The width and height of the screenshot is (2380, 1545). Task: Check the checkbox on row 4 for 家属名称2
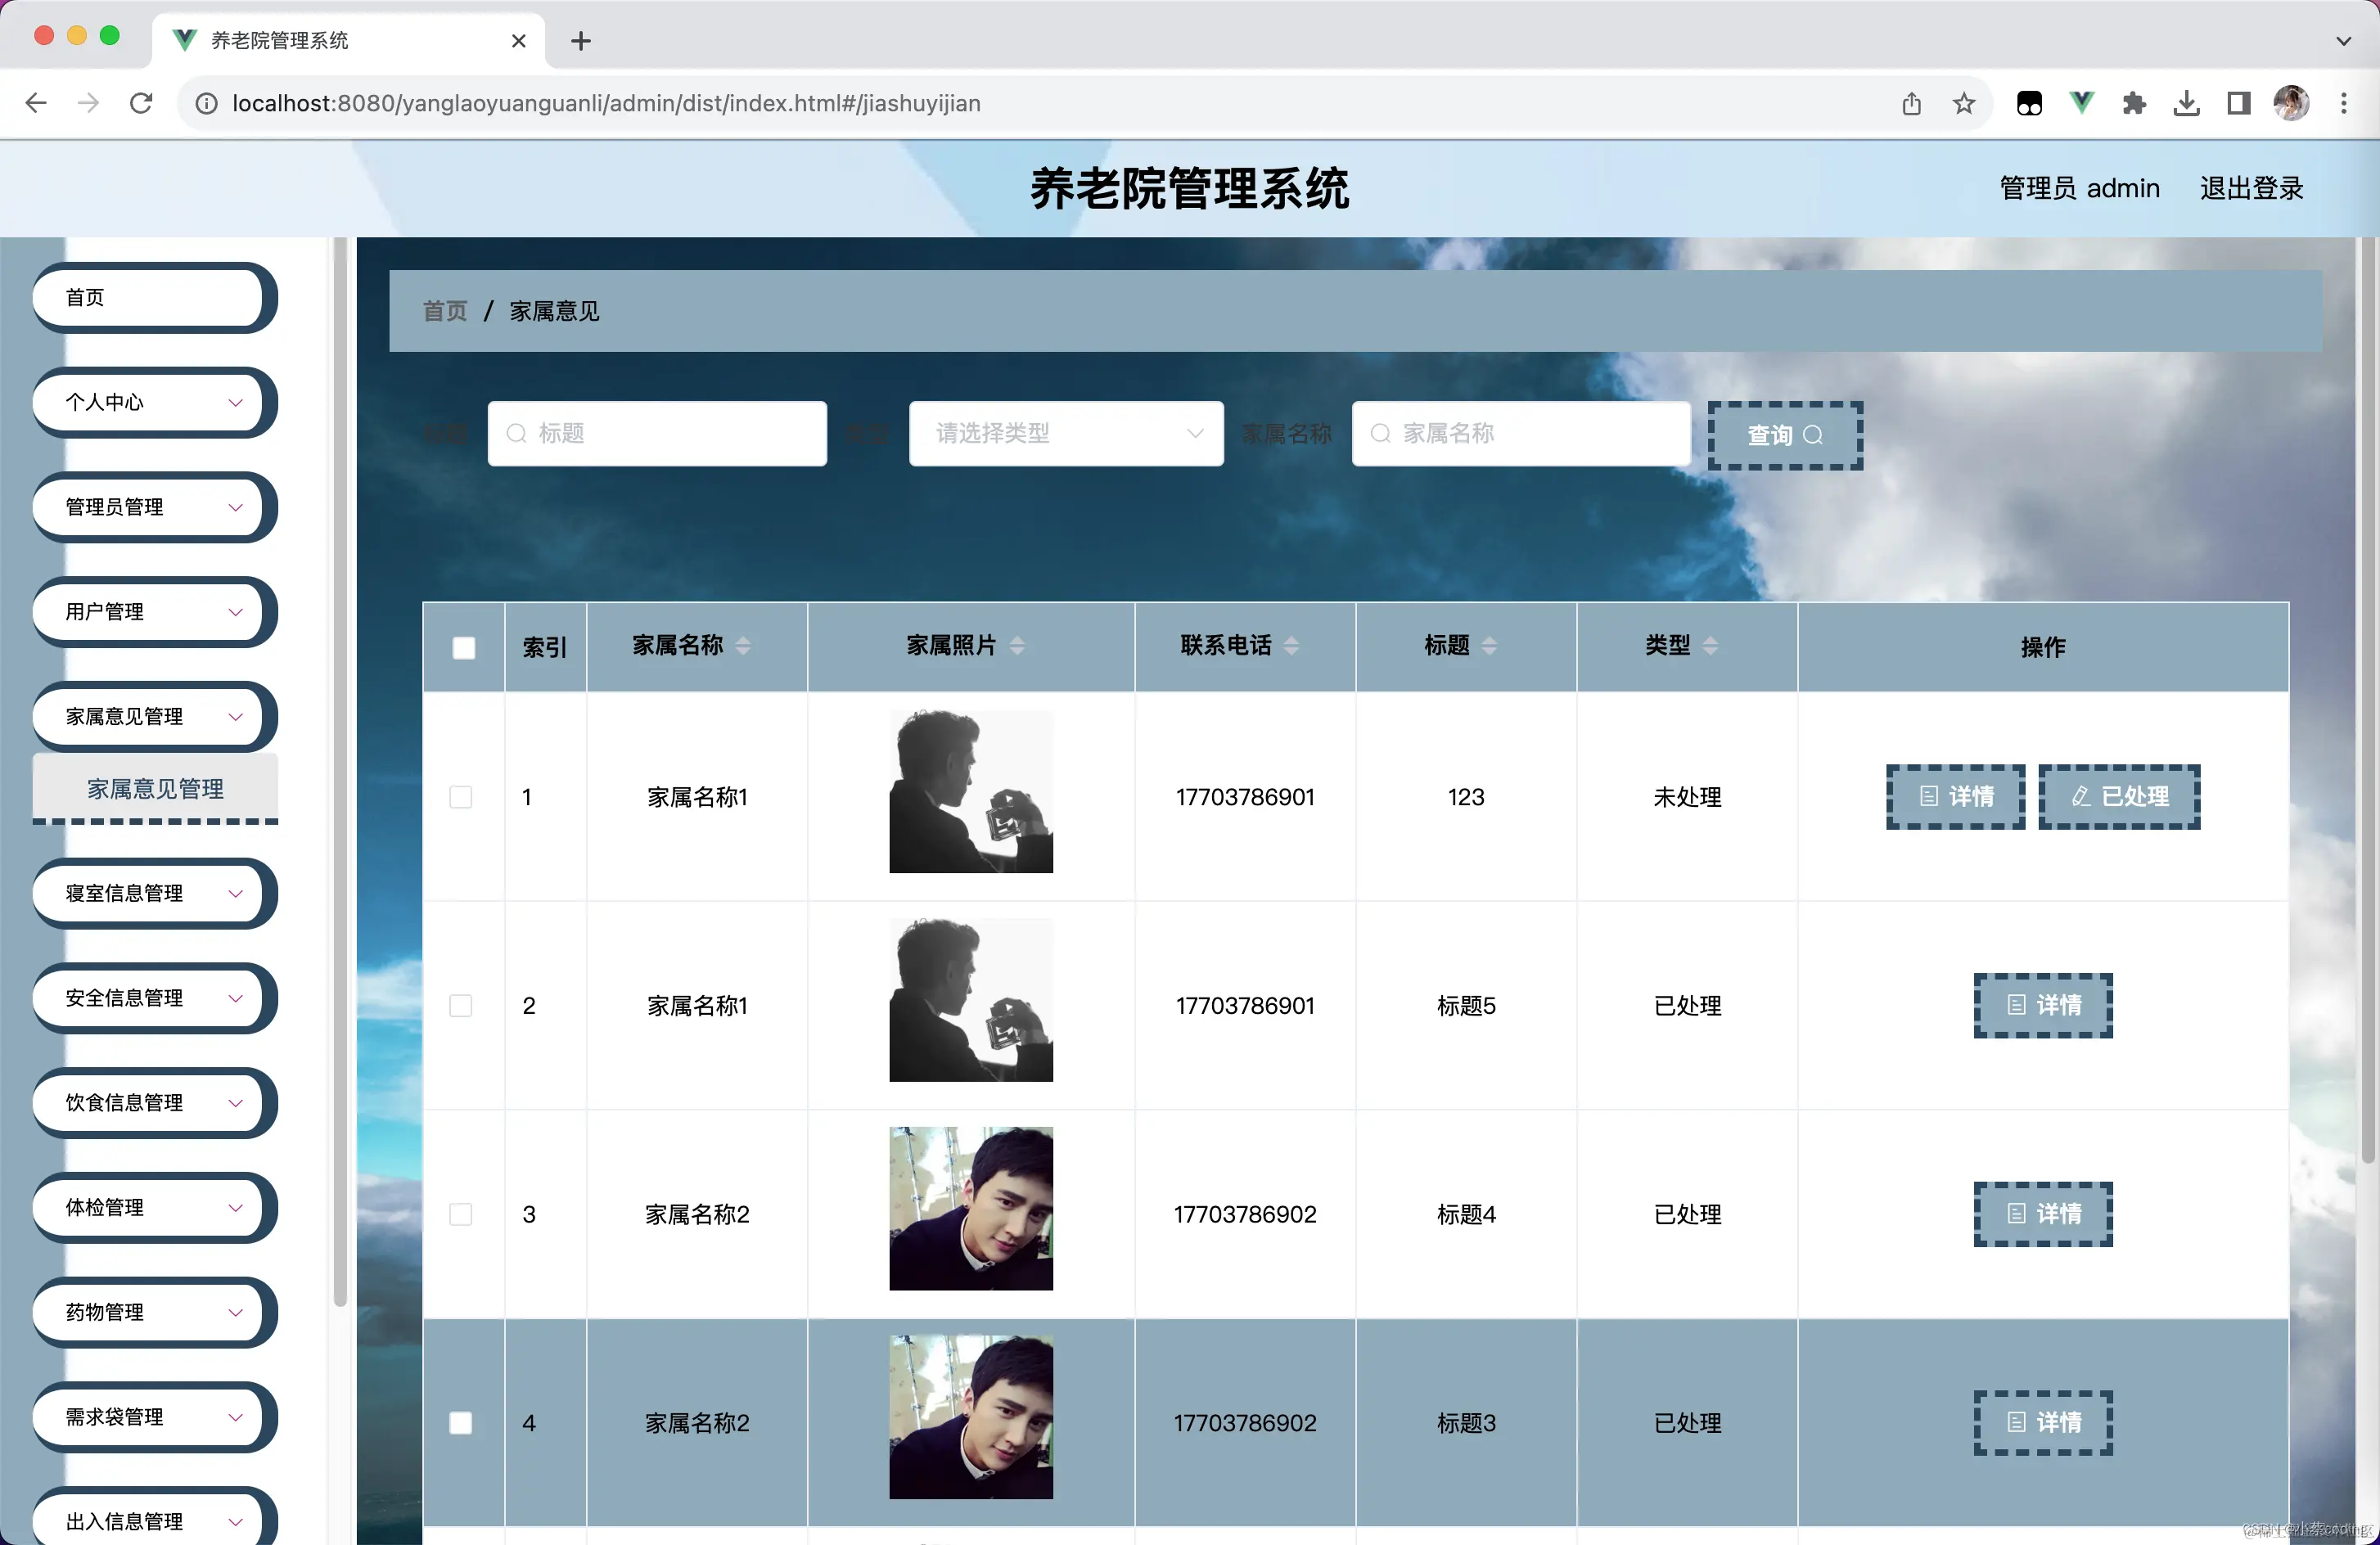pyautogui.click(x=461, y=1422)
